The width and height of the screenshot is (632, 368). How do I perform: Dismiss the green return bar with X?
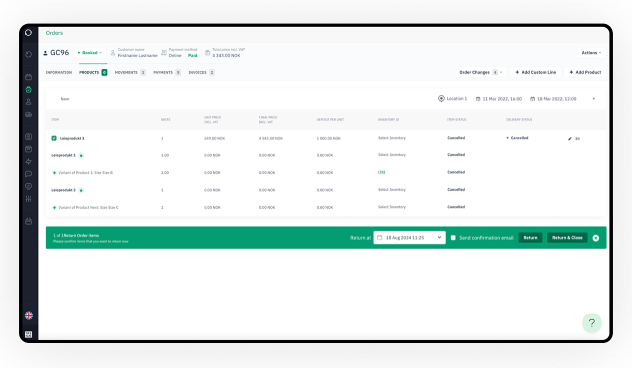[x=596, y=238]
